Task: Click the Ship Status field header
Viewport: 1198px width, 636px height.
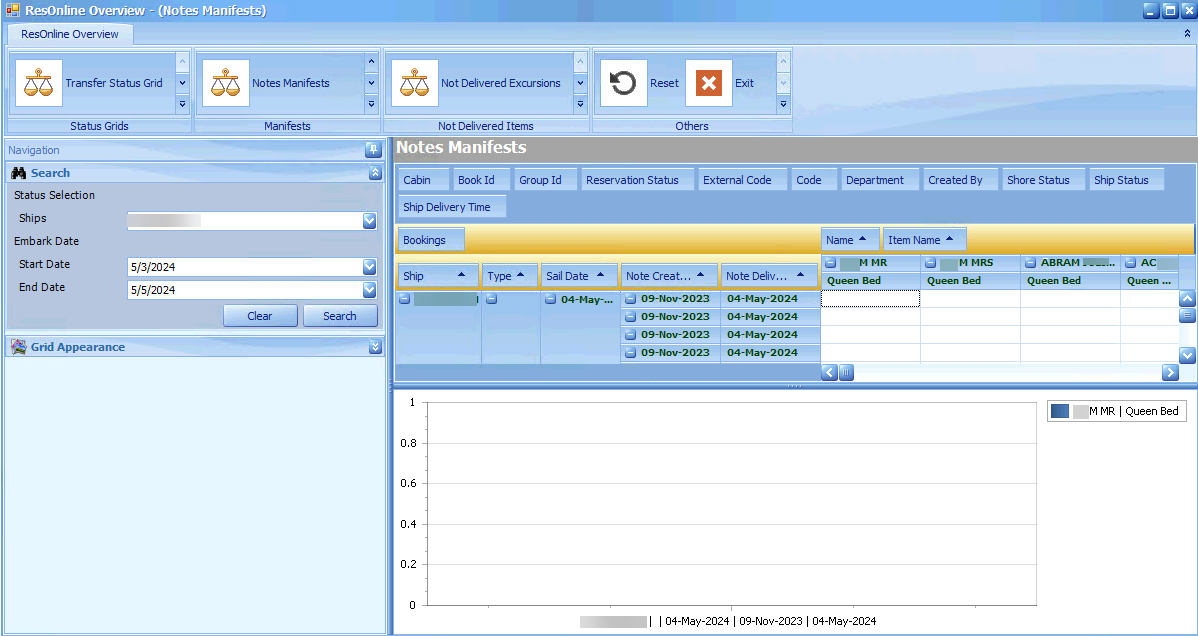Action: 1126,180
